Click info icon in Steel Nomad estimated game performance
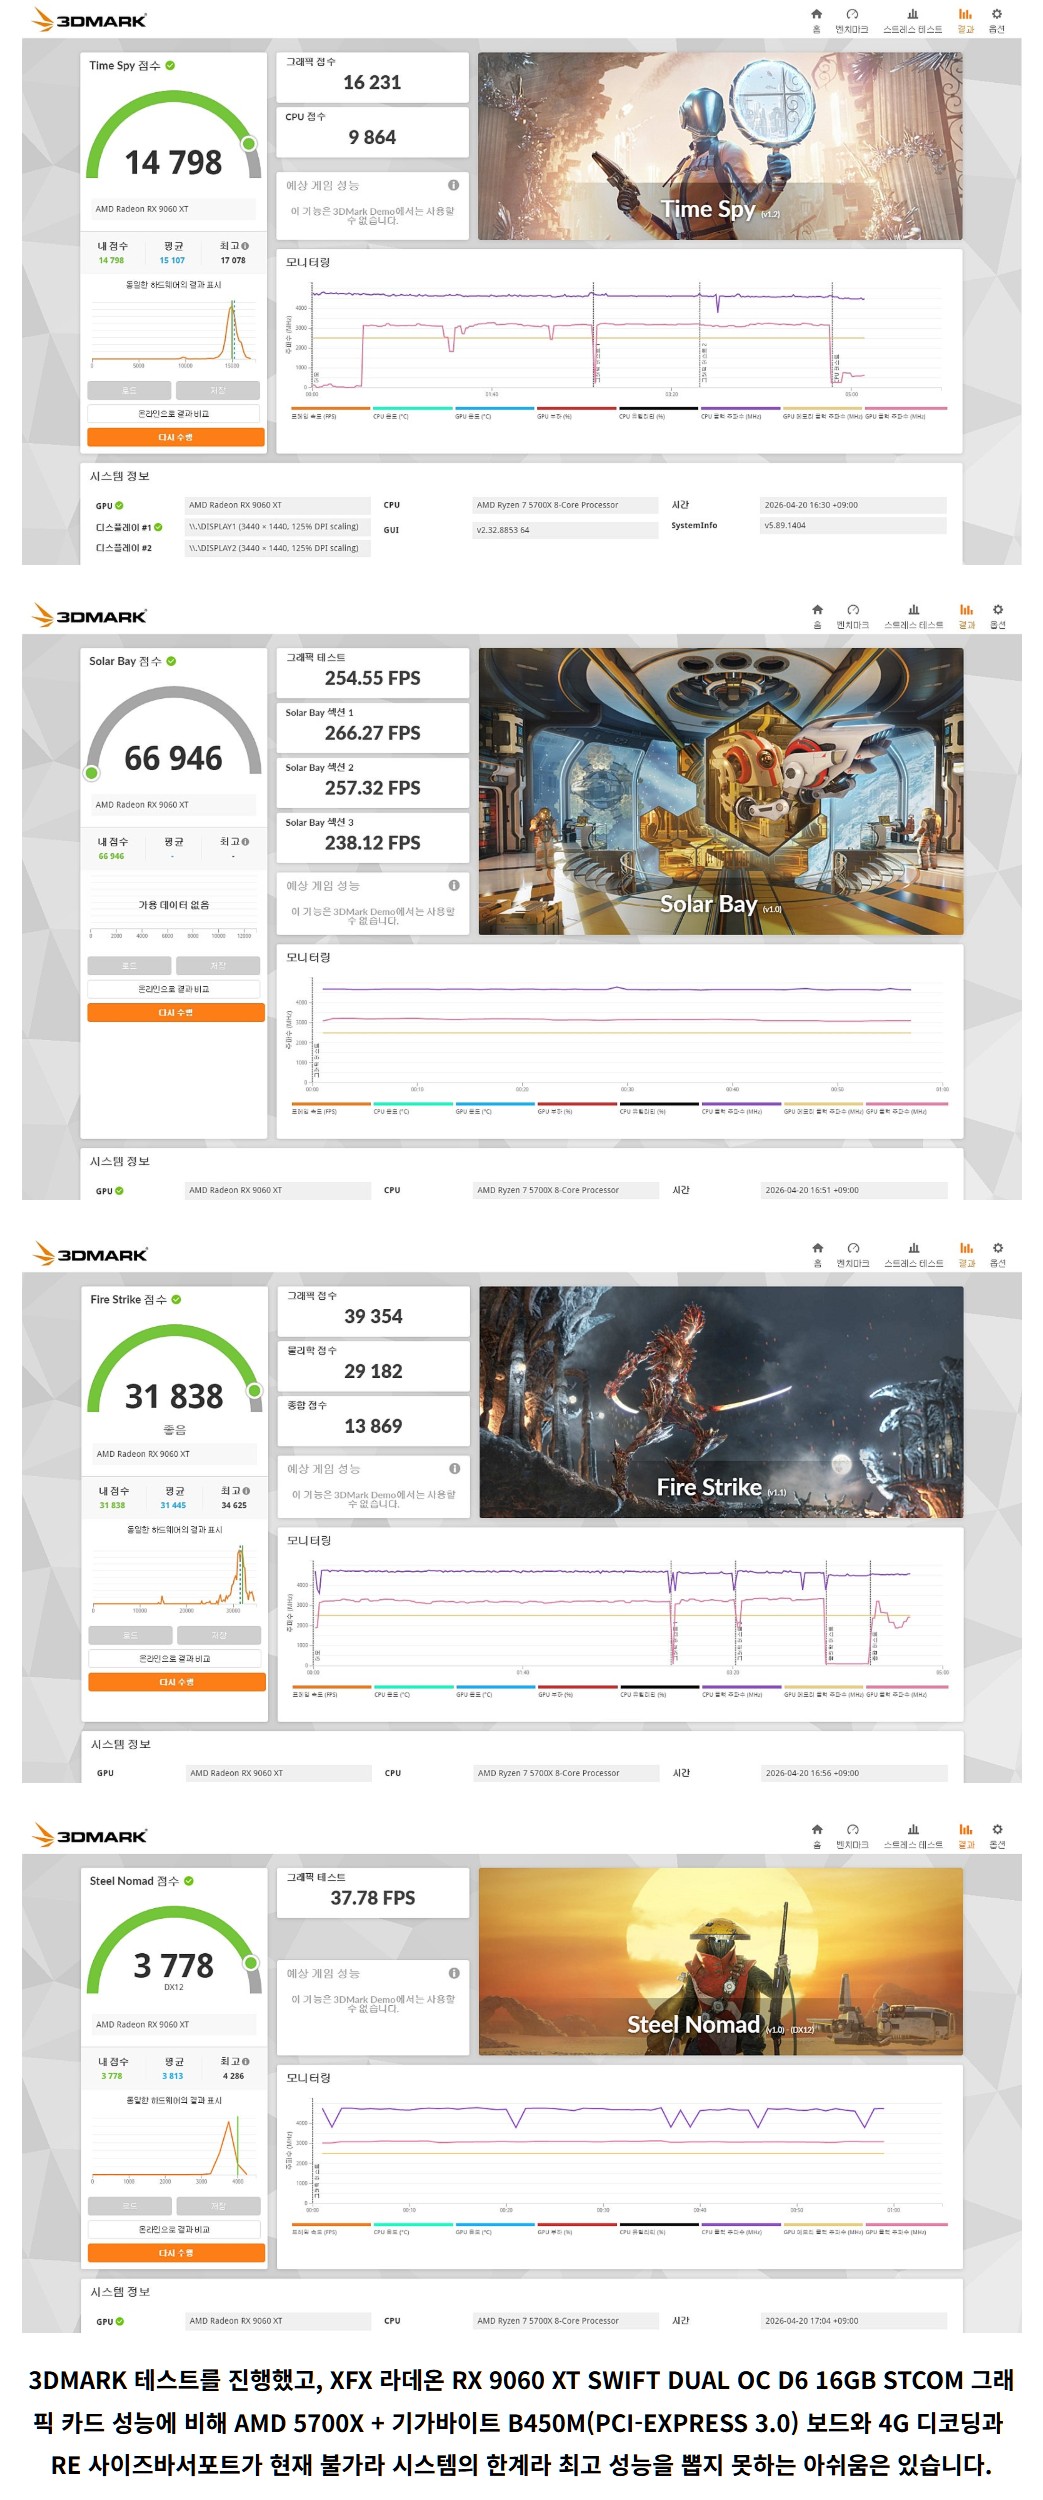1043x2500 pixels. coord(454,1973)
